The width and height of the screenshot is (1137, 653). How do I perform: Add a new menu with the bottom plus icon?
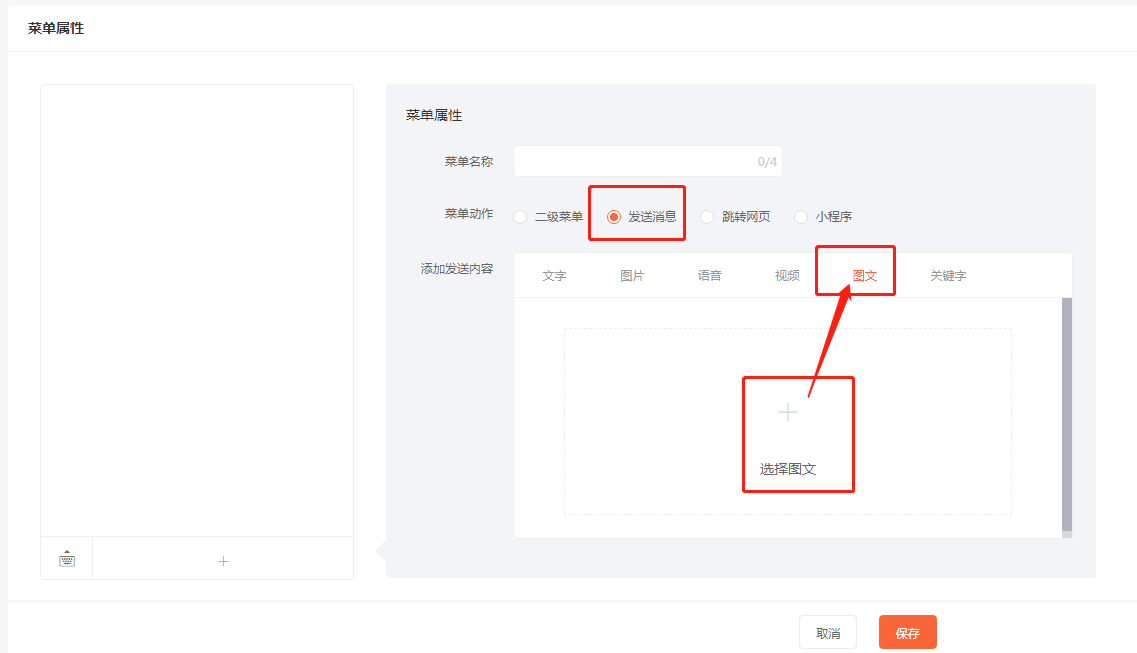click(223, 561)
